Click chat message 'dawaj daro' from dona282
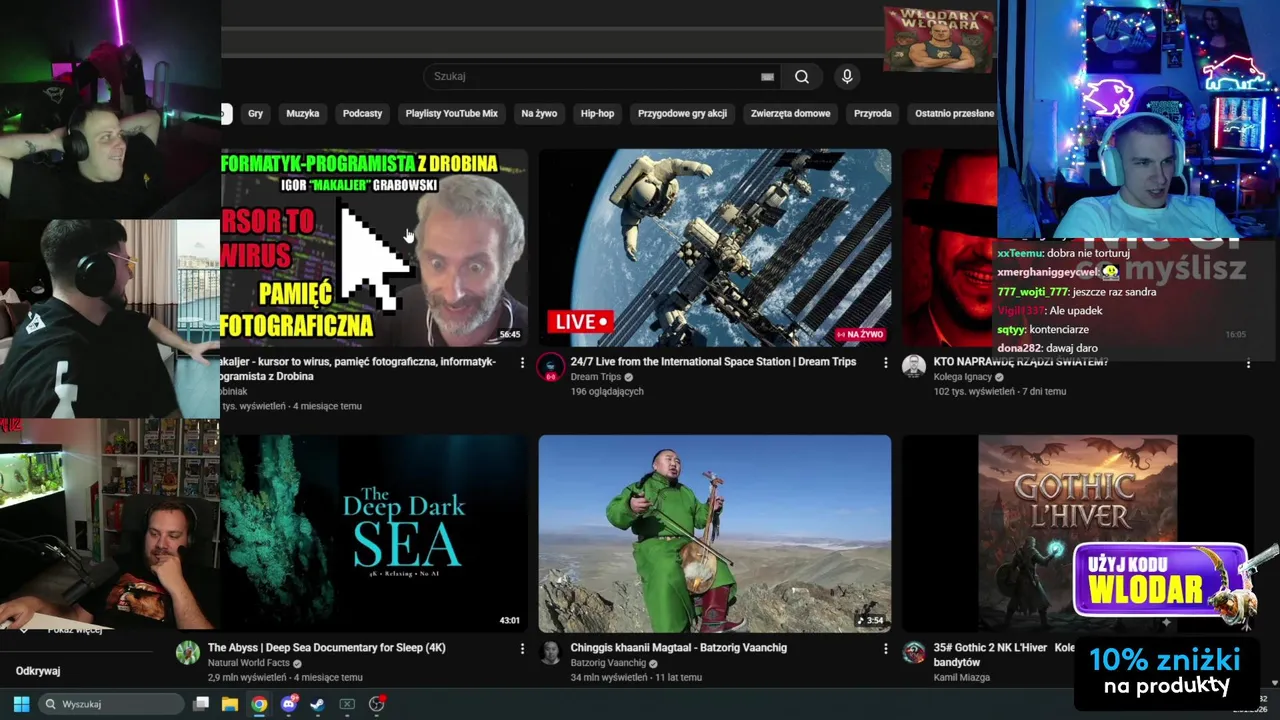The width and height of the screenshot is (1280, 720). coord(1047,349)
